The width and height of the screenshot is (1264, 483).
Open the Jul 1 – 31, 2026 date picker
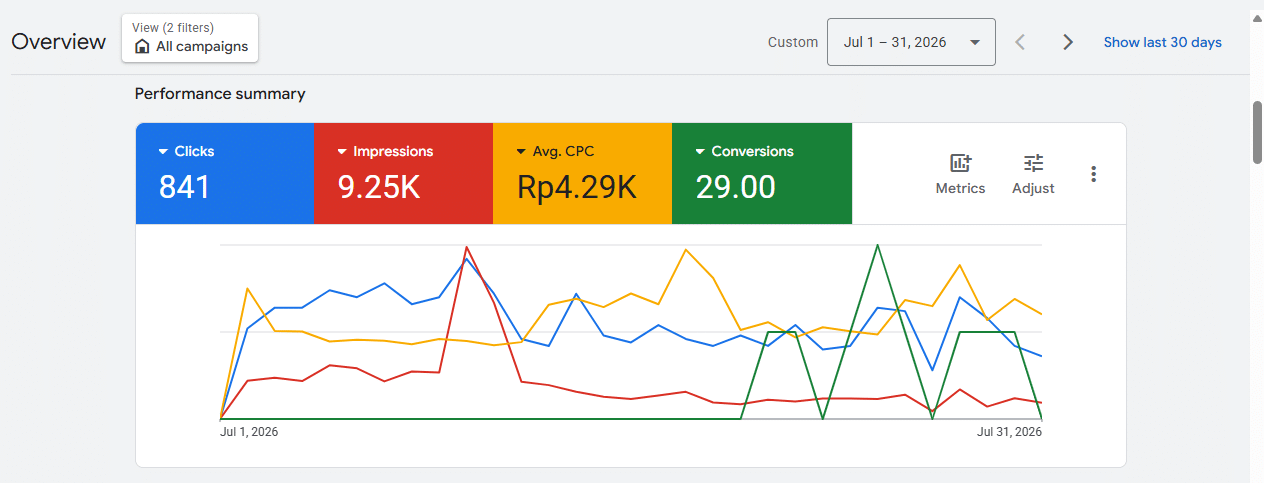coord(911,42)
